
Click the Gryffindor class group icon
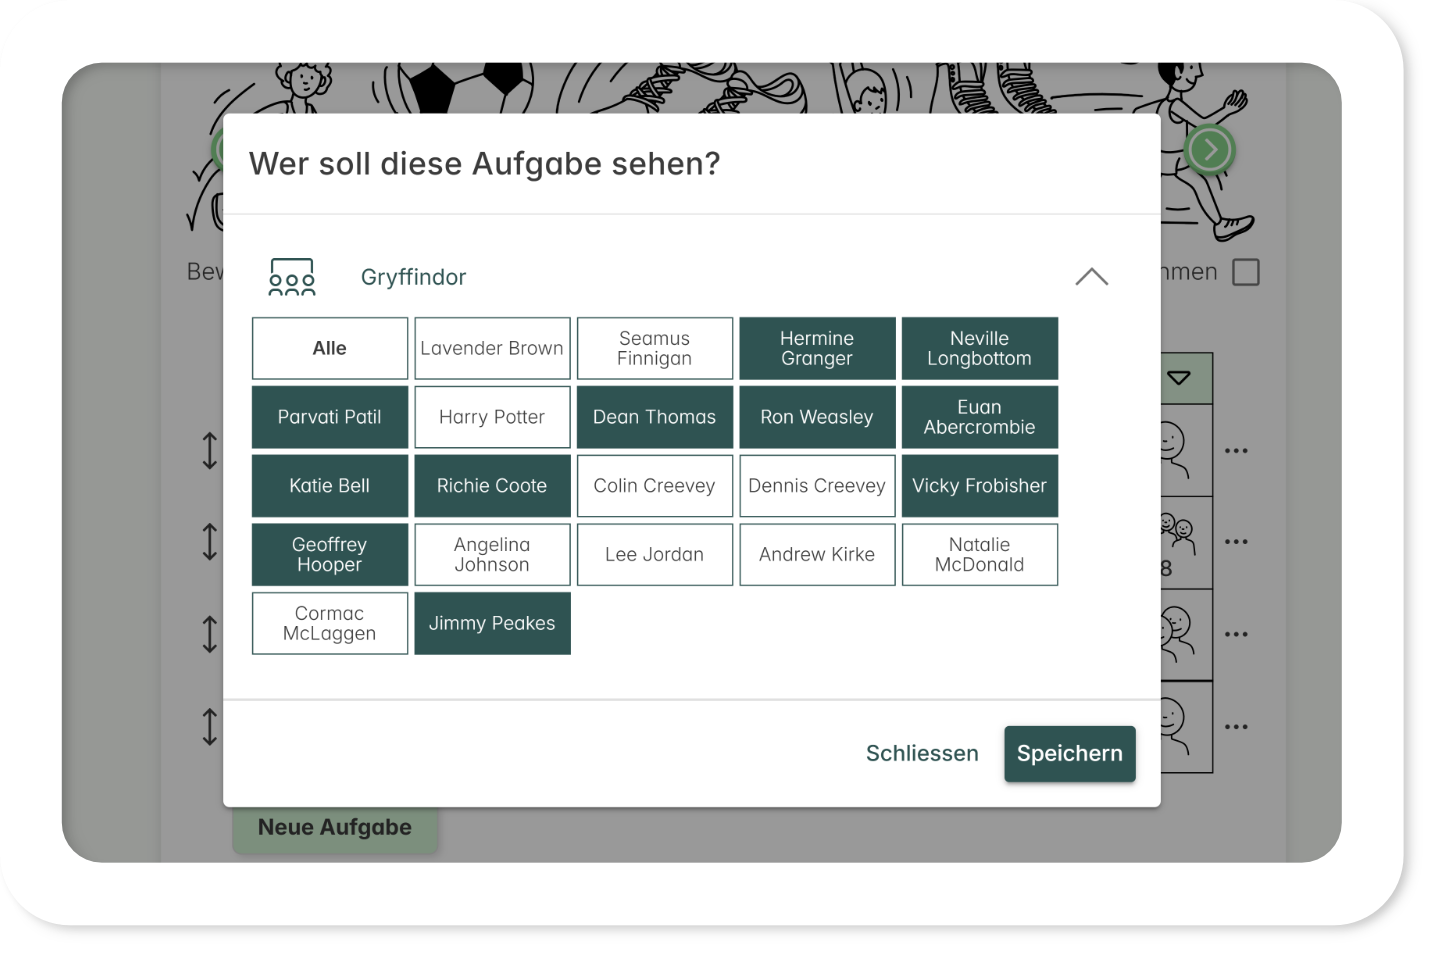[x=292, y=277]
